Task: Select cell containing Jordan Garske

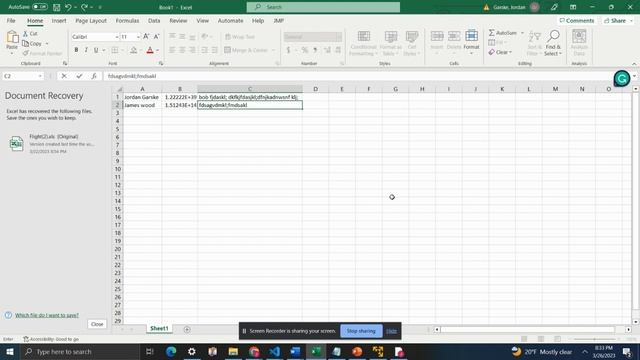Action: click(142, 97)
